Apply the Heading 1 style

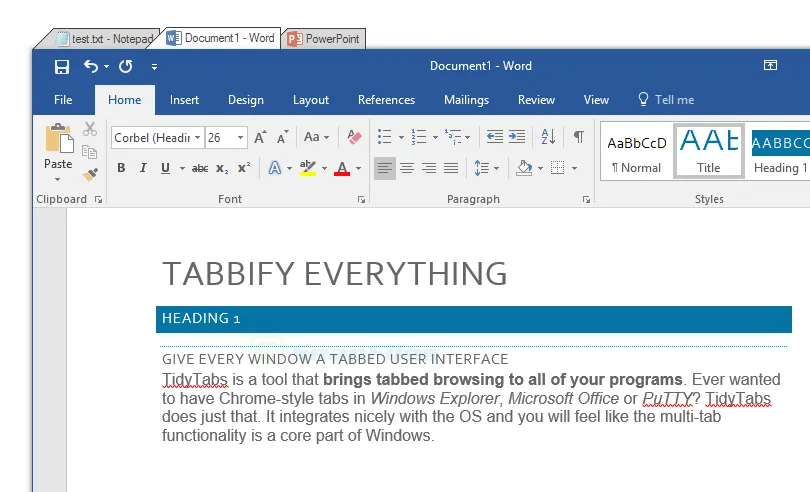point(780,151)
